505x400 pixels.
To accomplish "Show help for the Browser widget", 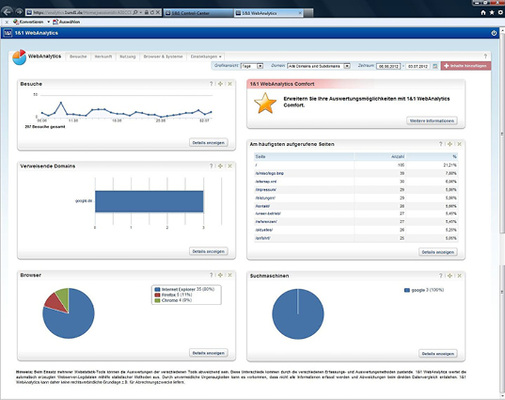I will pos(211,275).
